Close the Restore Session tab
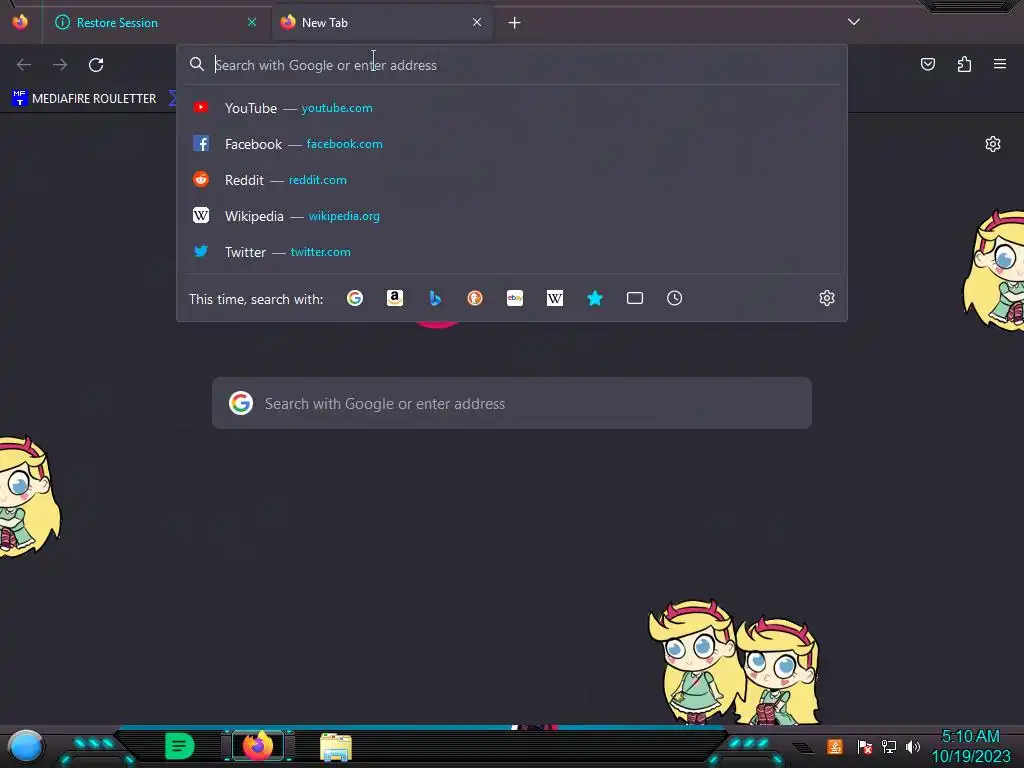This screenshot has width=1024, height=768. 252,22
